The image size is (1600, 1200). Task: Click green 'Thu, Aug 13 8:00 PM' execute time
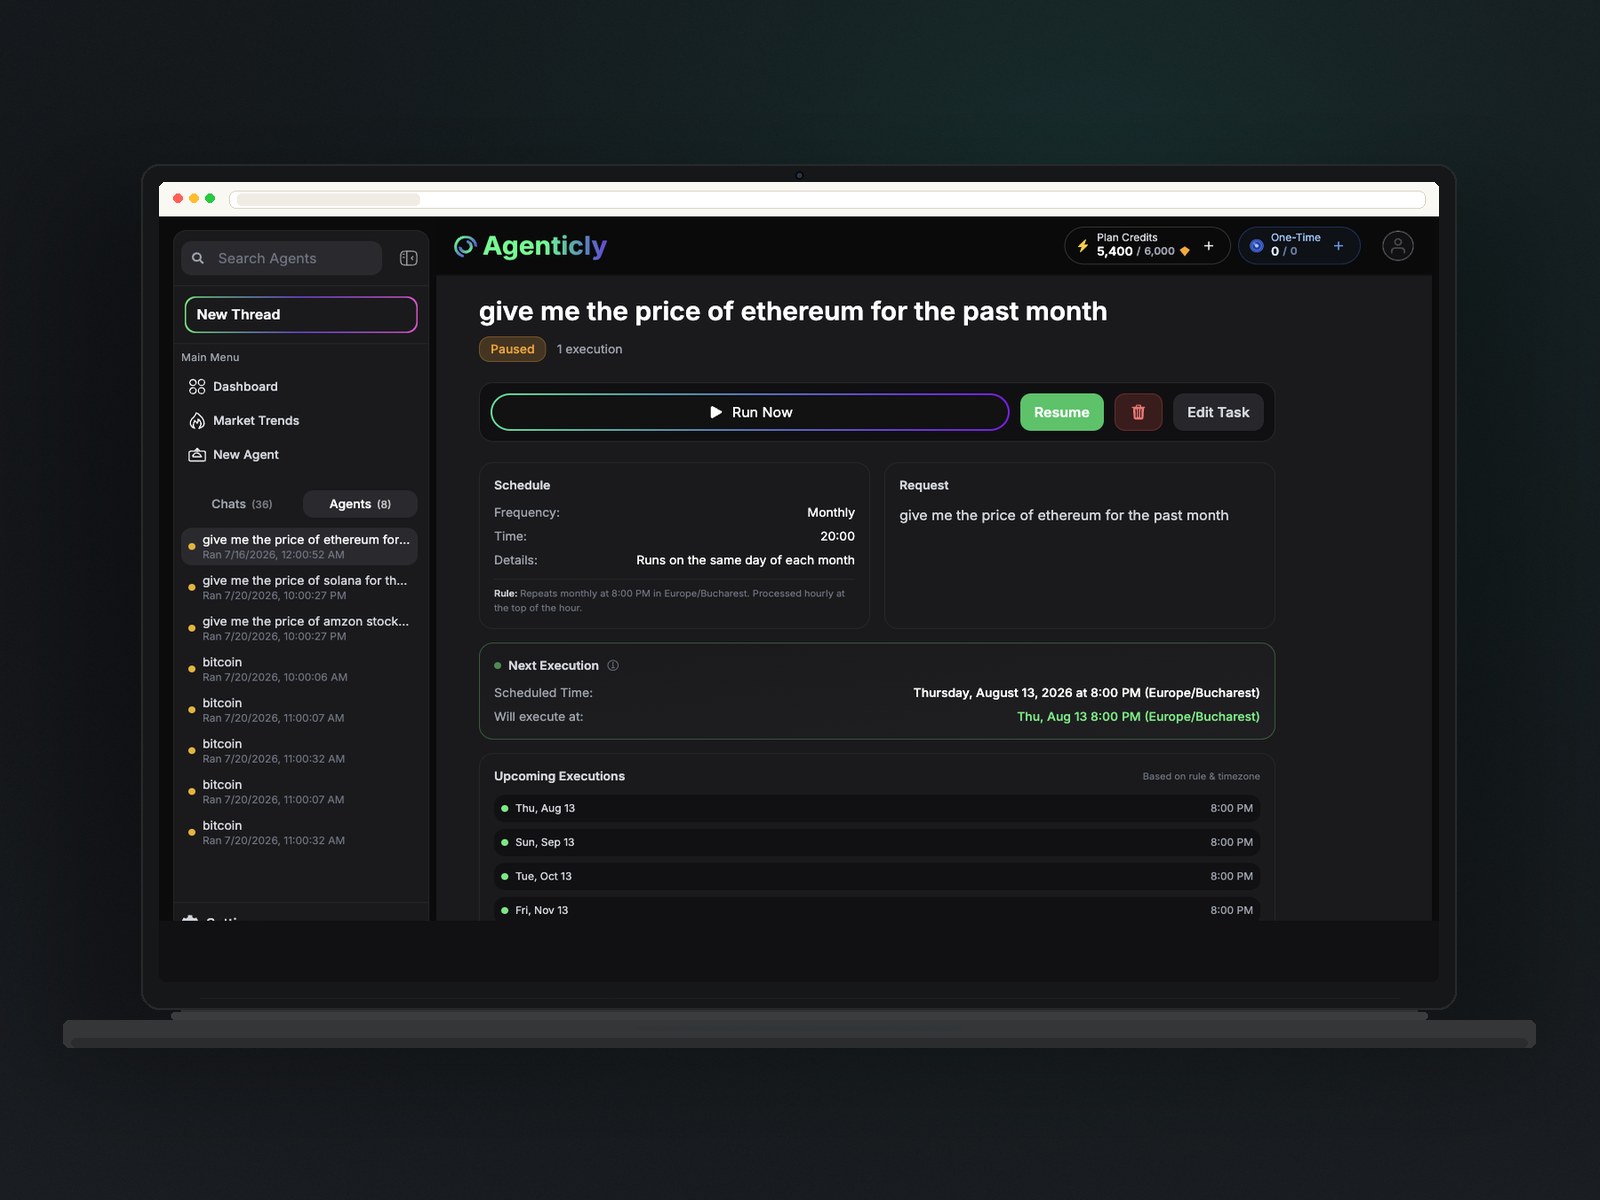pos(1138,717)
